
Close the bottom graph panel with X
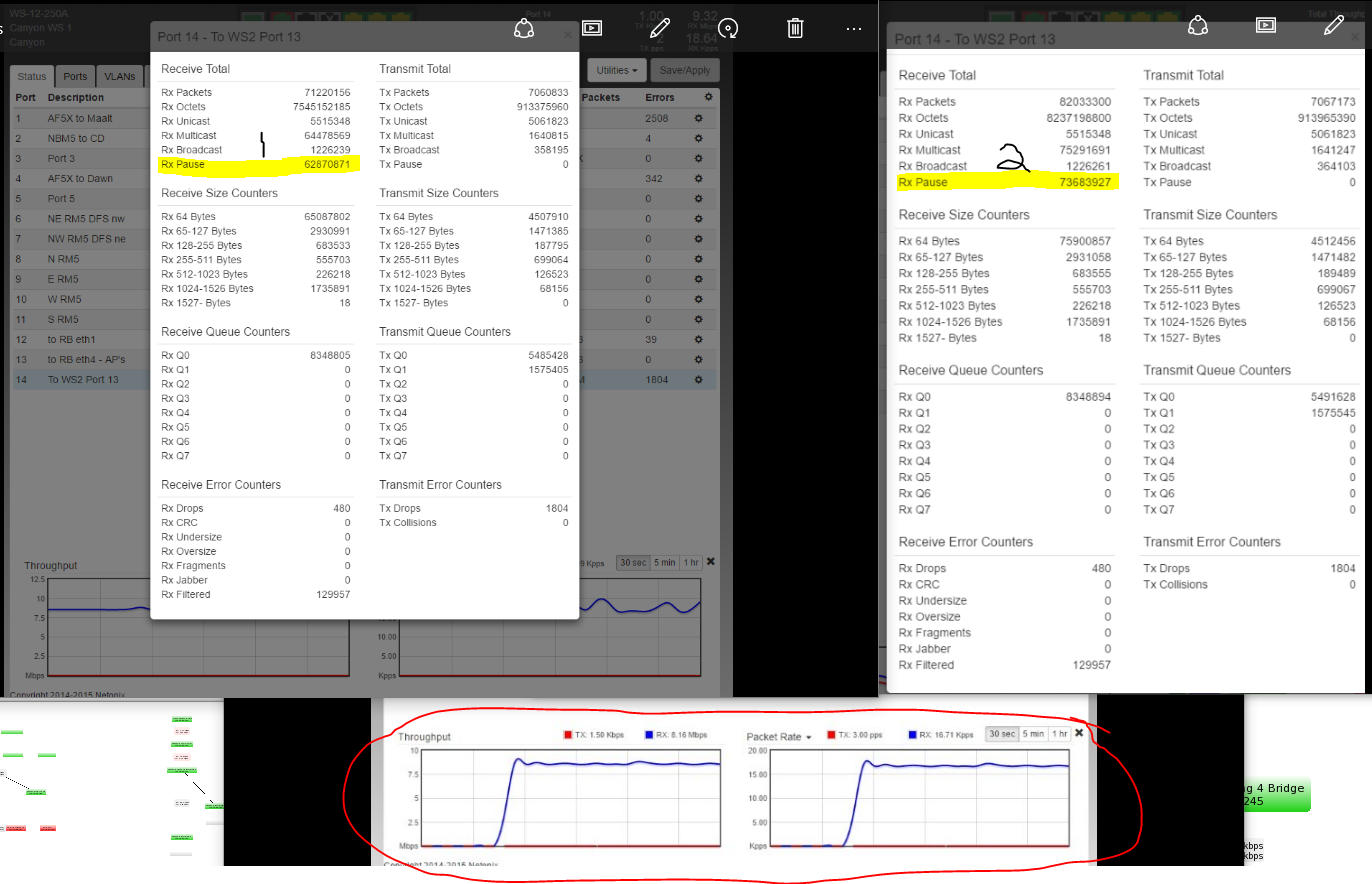pyautogui.click(x=1079, y=733)
